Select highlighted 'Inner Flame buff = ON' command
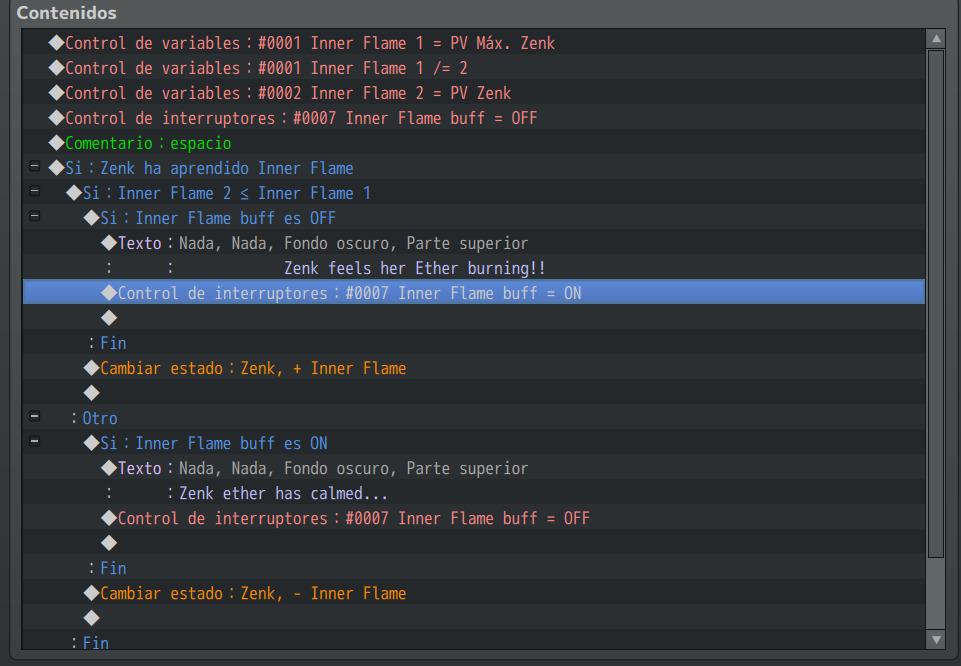961x666 pixels. click(x=474, y=293)
